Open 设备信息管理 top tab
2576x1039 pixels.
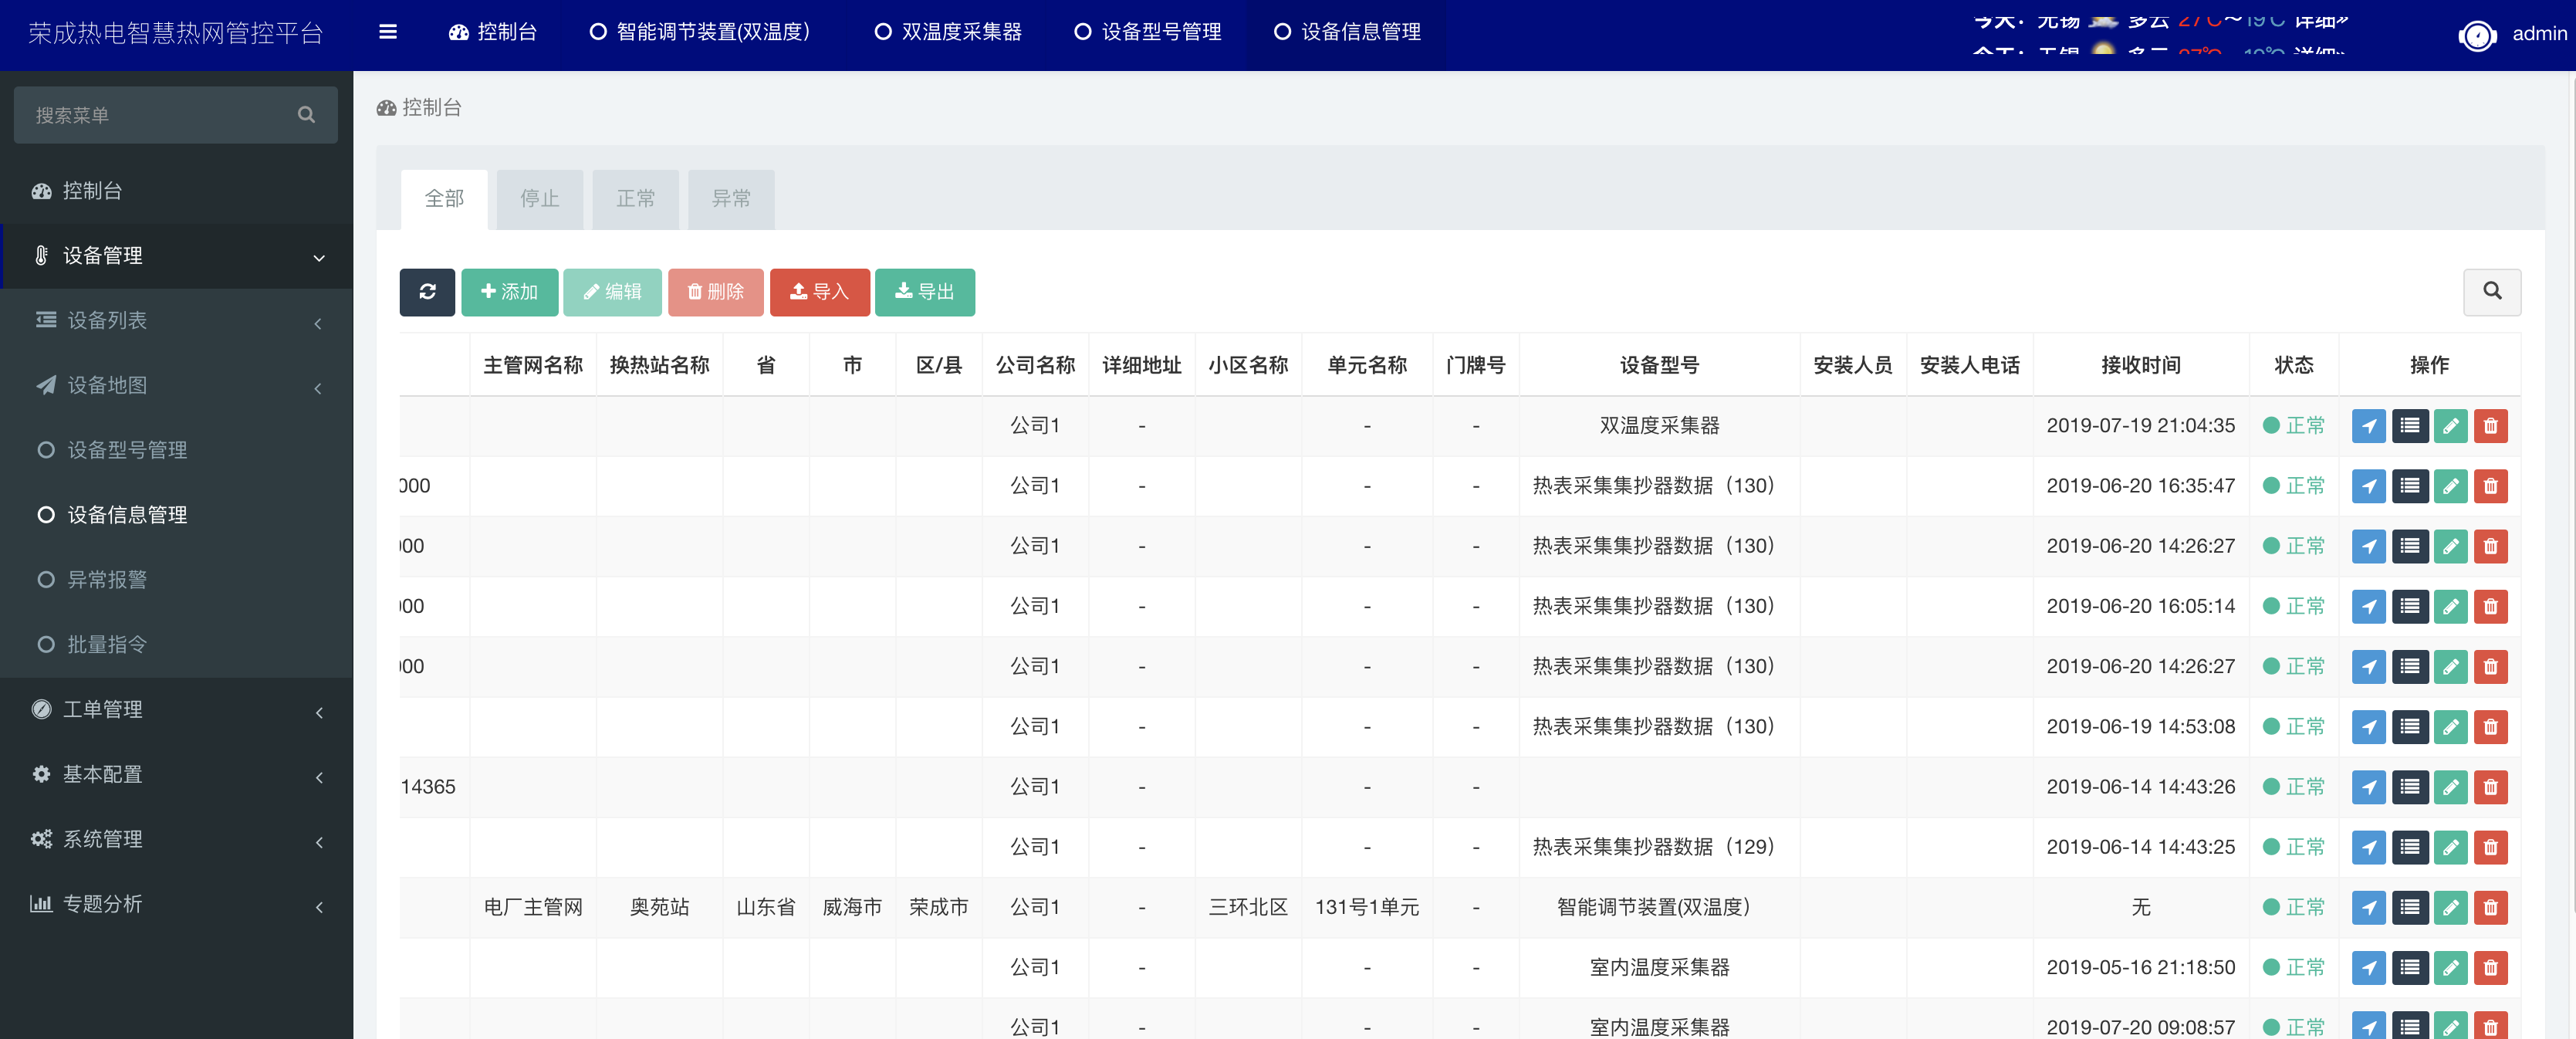point(1347,32)
